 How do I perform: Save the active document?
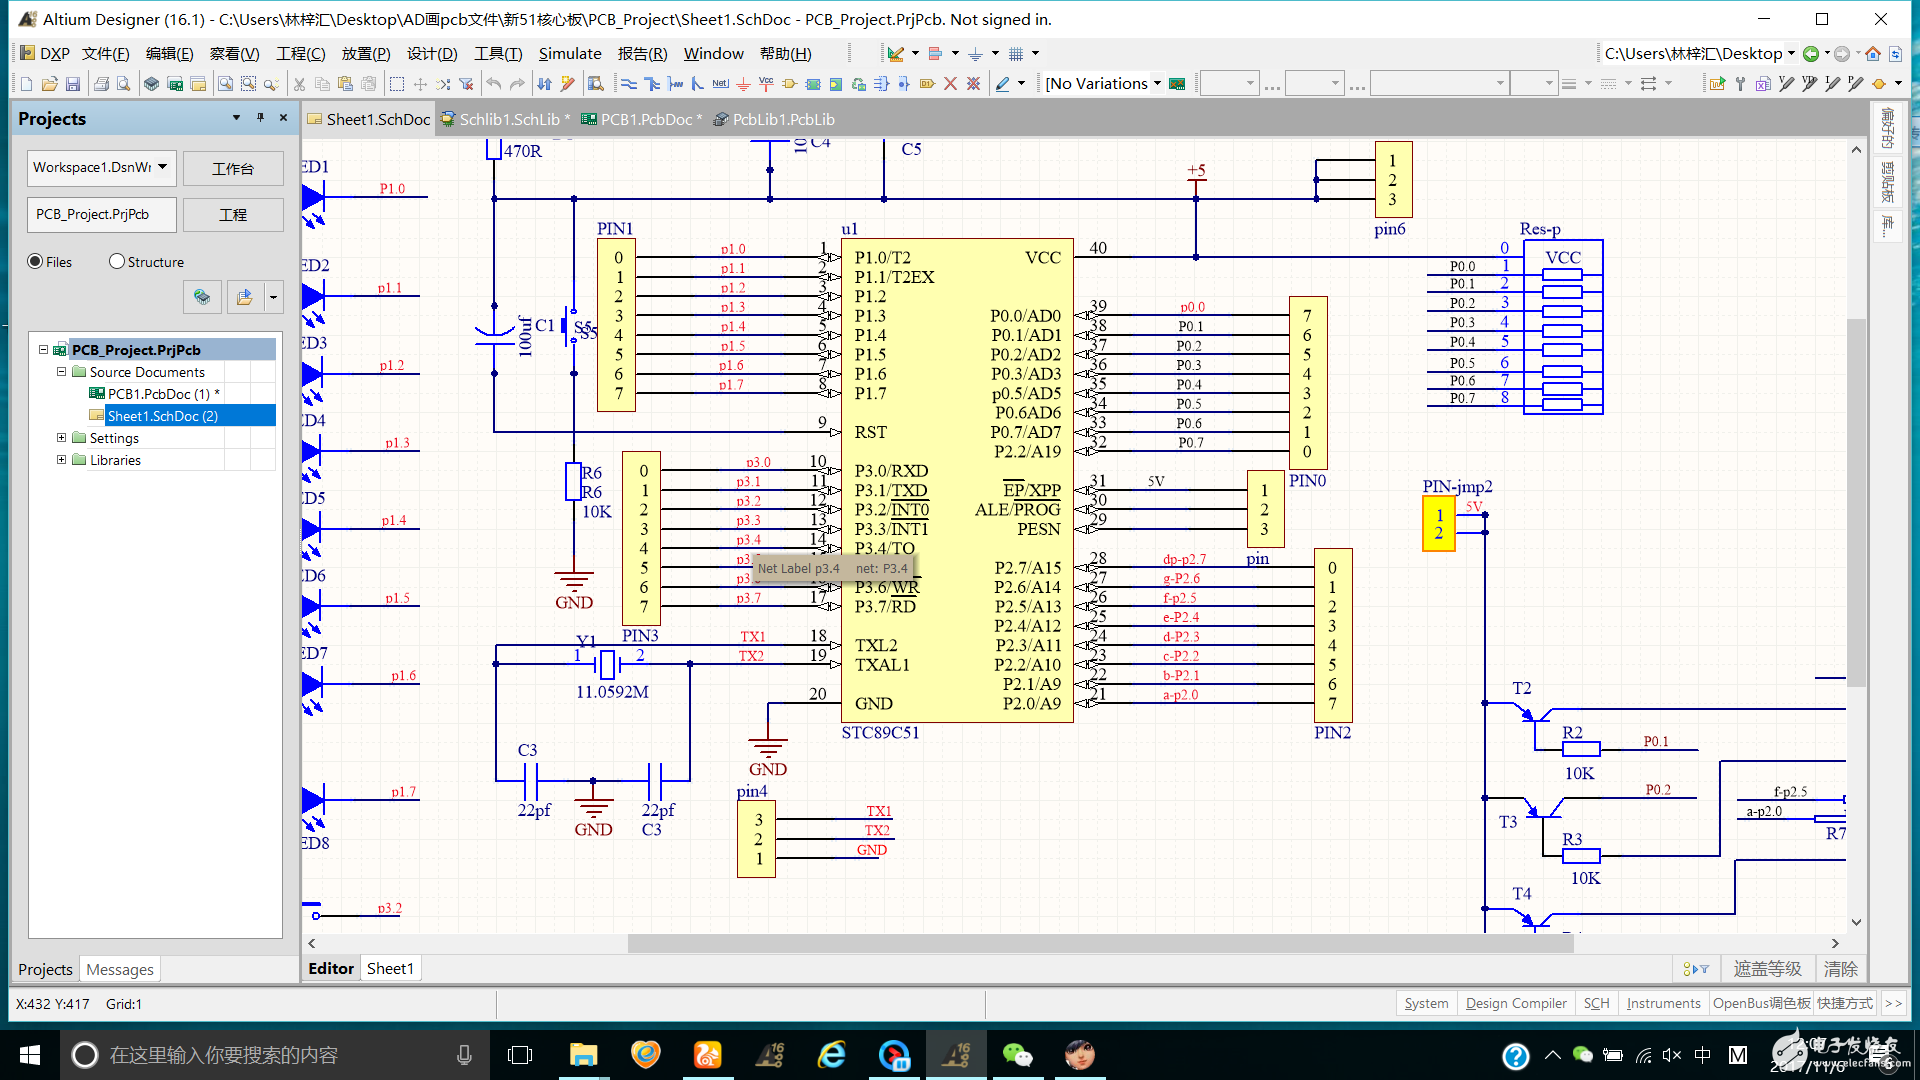coord(73,84)
